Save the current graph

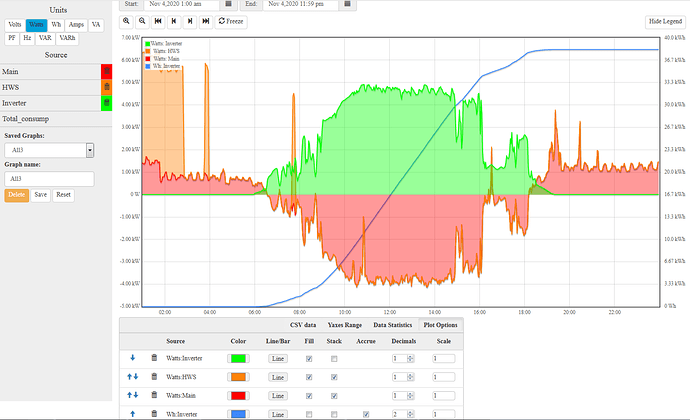(40, 195)
